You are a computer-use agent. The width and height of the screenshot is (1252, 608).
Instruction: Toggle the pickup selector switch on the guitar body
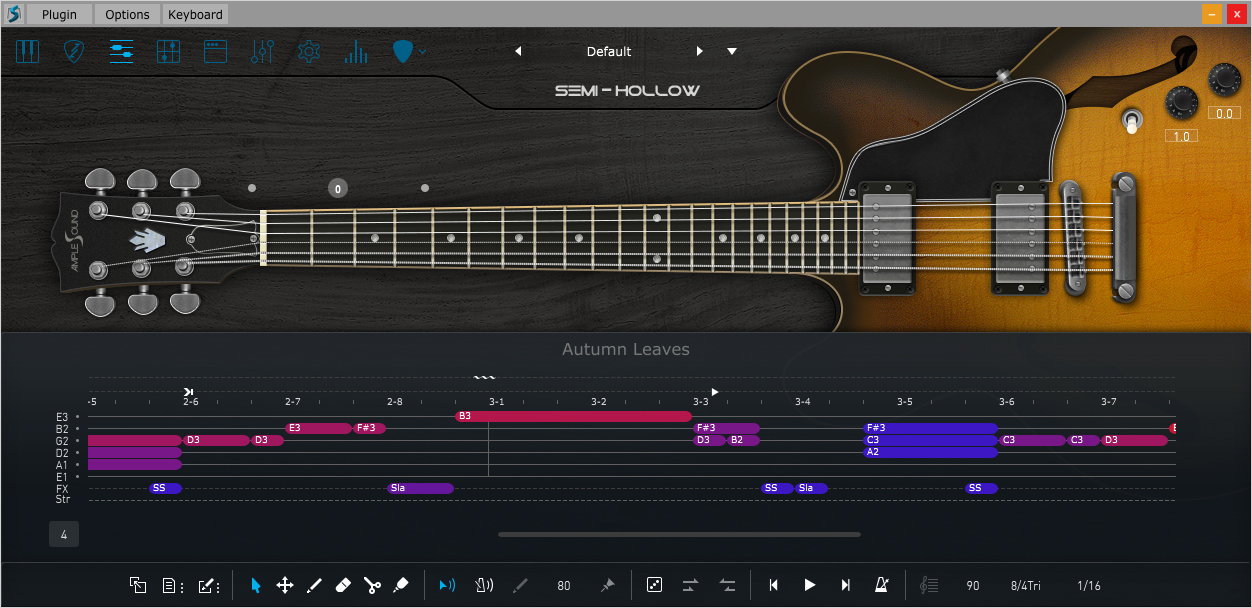coord(1131,122)
